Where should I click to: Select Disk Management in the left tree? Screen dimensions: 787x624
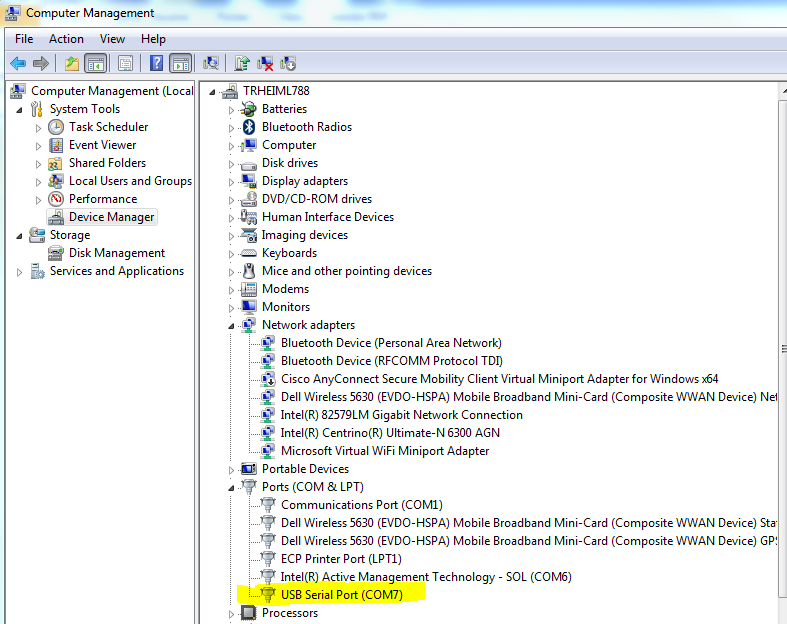[x=116, y=253]
